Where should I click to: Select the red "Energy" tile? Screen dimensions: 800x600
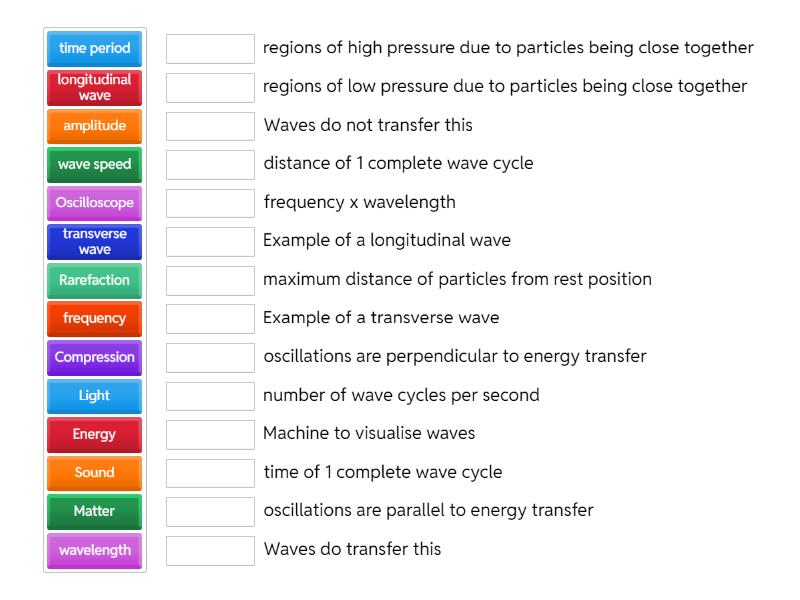94,434
